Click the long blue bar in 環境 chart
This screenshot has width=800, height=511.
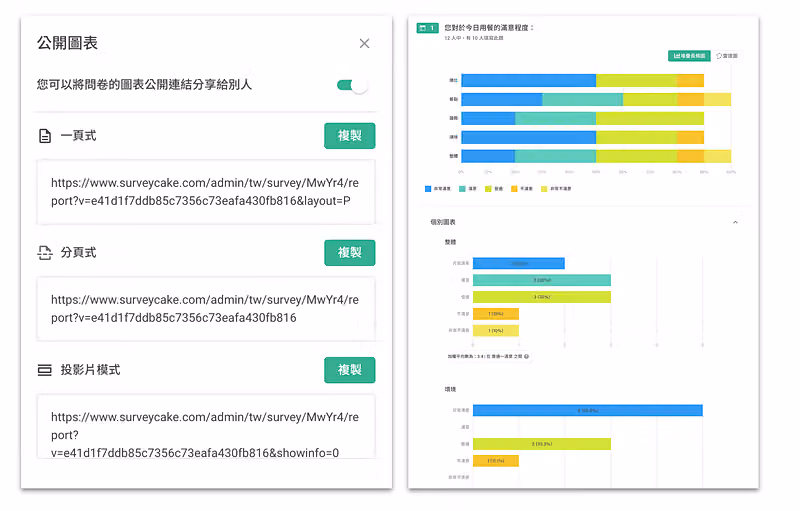pyautogui.click(x=588, y=410)
